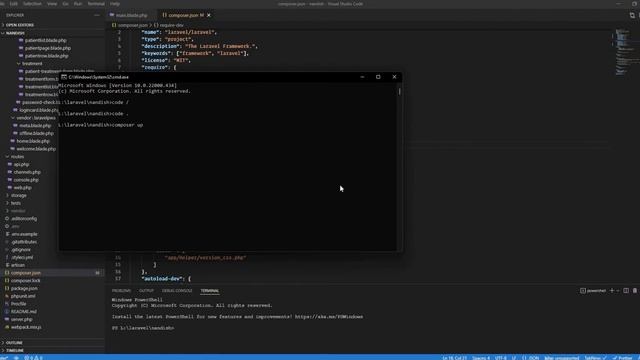Select the Terminal panel tab
Viewport: 640px width, 360px height.
(x=209, y=291)
